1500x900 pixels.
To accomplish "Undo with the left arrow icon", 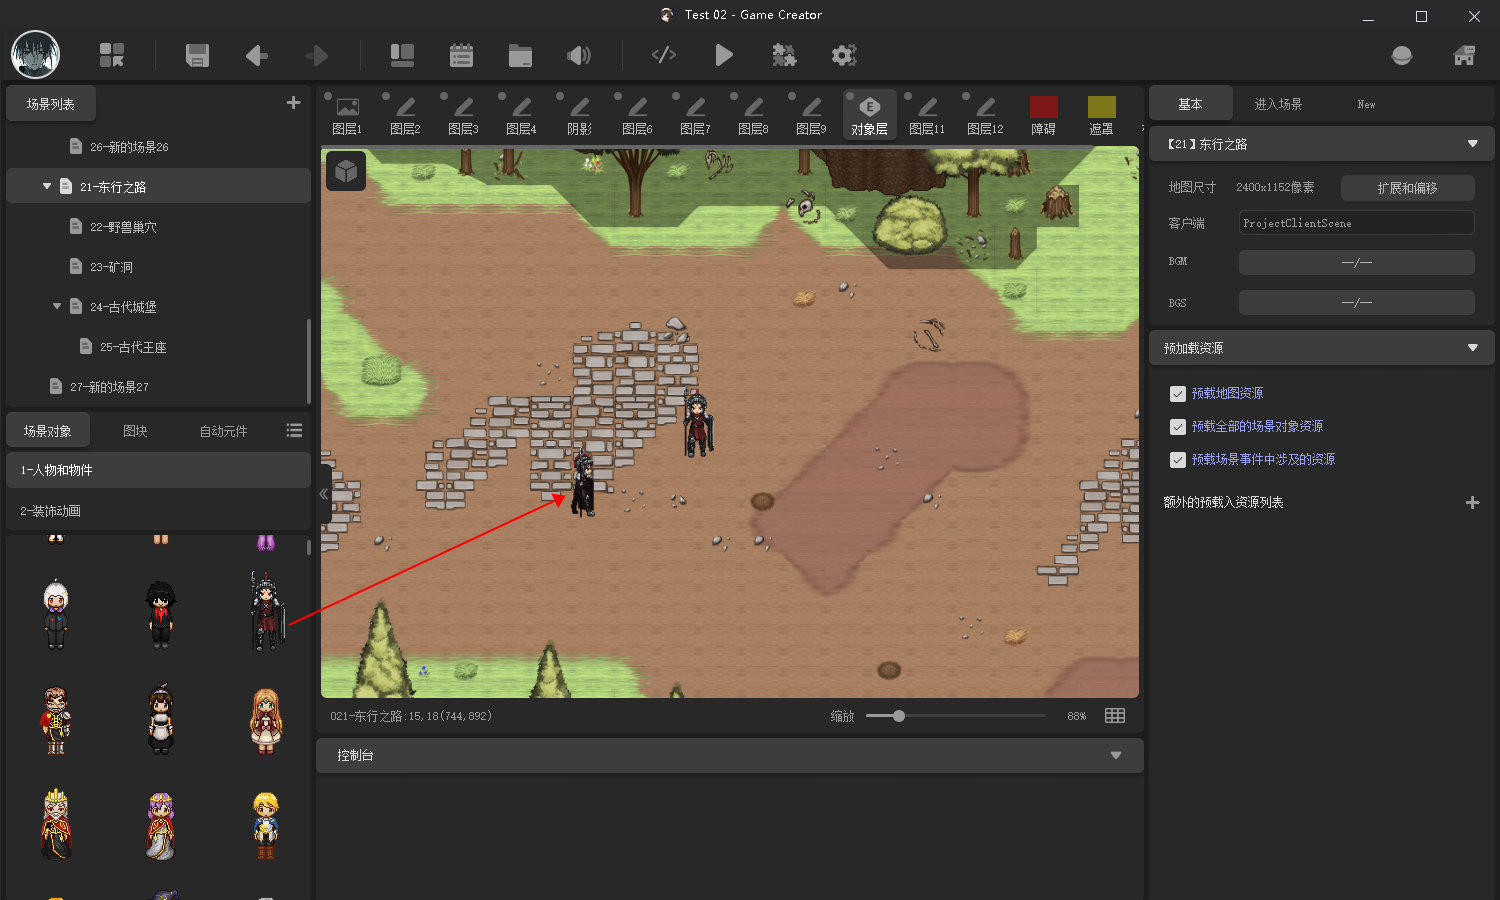I will click(x=257, y=55).
